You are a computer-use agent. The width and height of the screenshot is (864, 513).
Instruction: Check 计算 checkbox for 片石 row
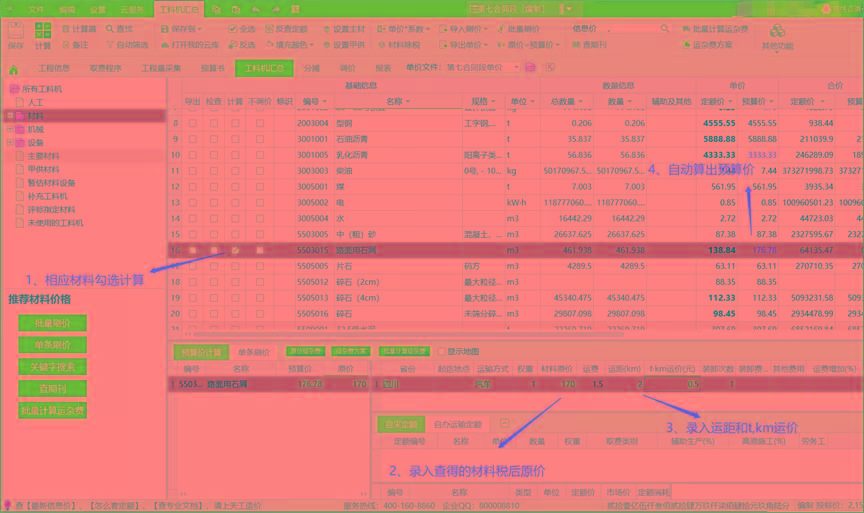click(235, 266)
